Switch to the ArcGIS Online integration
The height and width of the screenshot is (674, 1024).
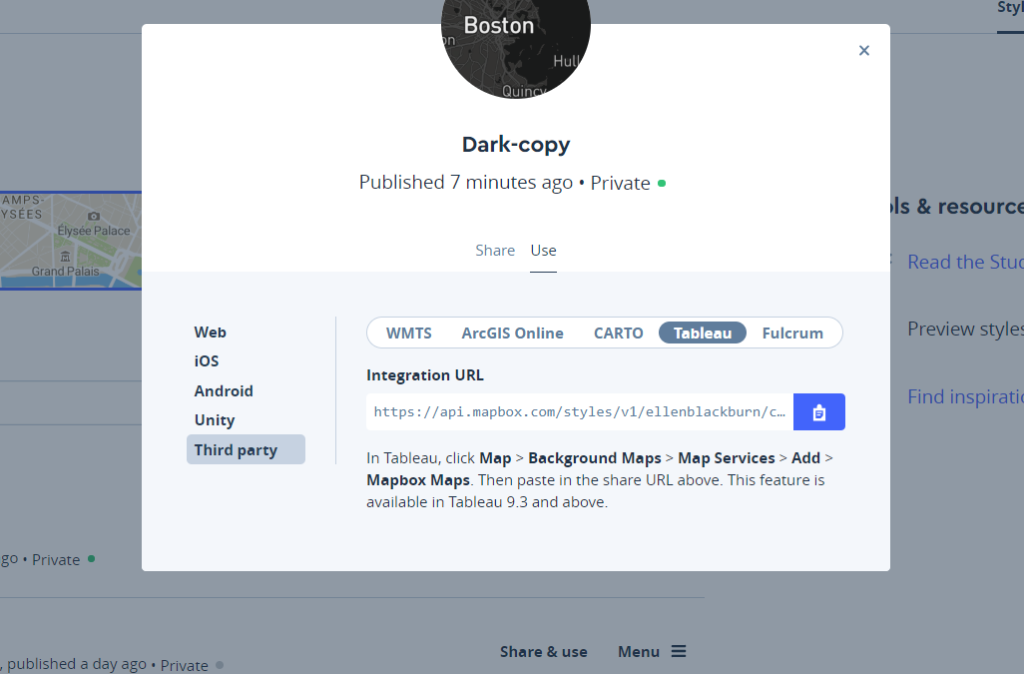(513, 333)
